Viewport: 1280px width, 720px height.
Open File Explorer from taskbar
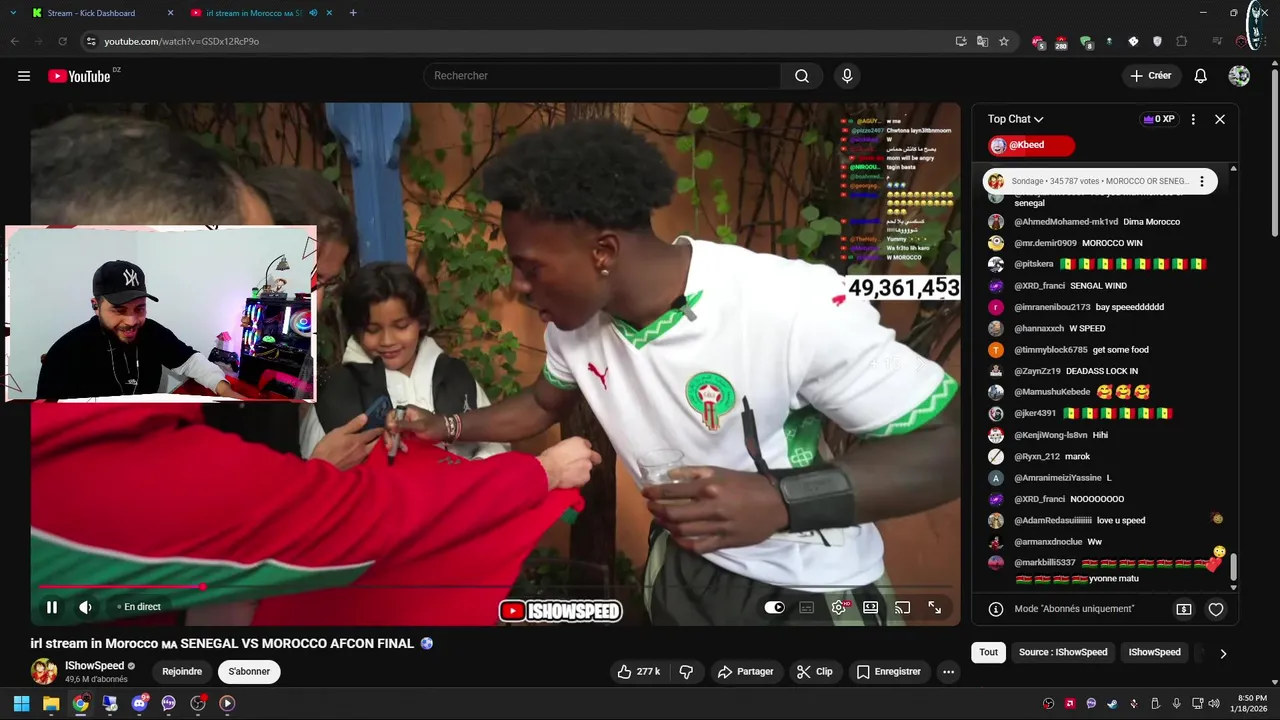point(51,703)
